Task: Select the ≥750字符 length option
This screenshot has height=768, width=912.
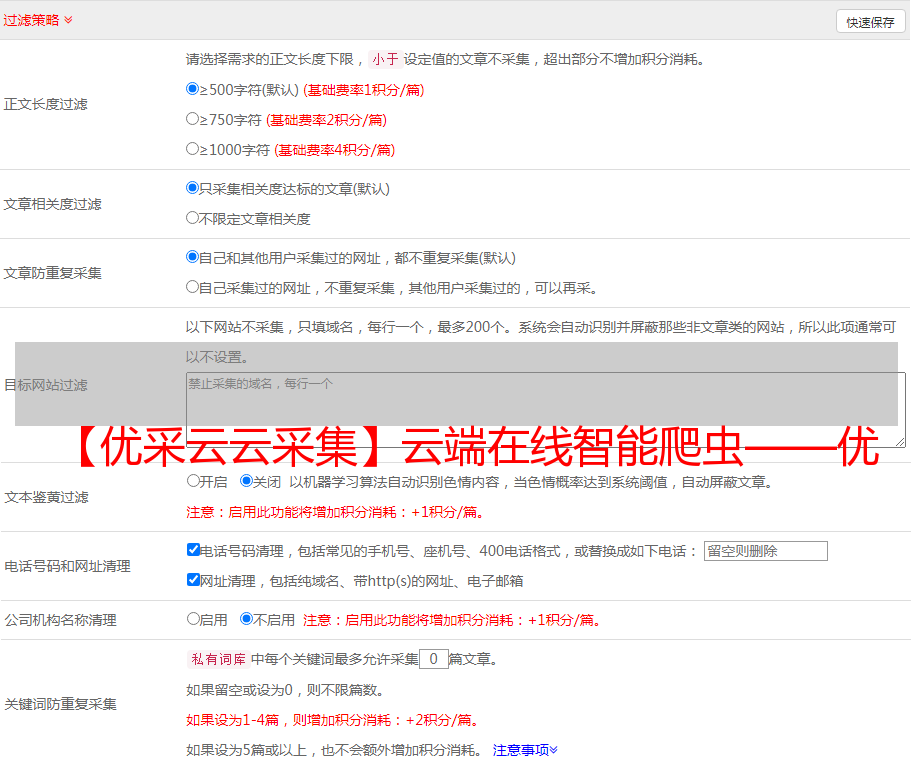Action: click(193, 119)
